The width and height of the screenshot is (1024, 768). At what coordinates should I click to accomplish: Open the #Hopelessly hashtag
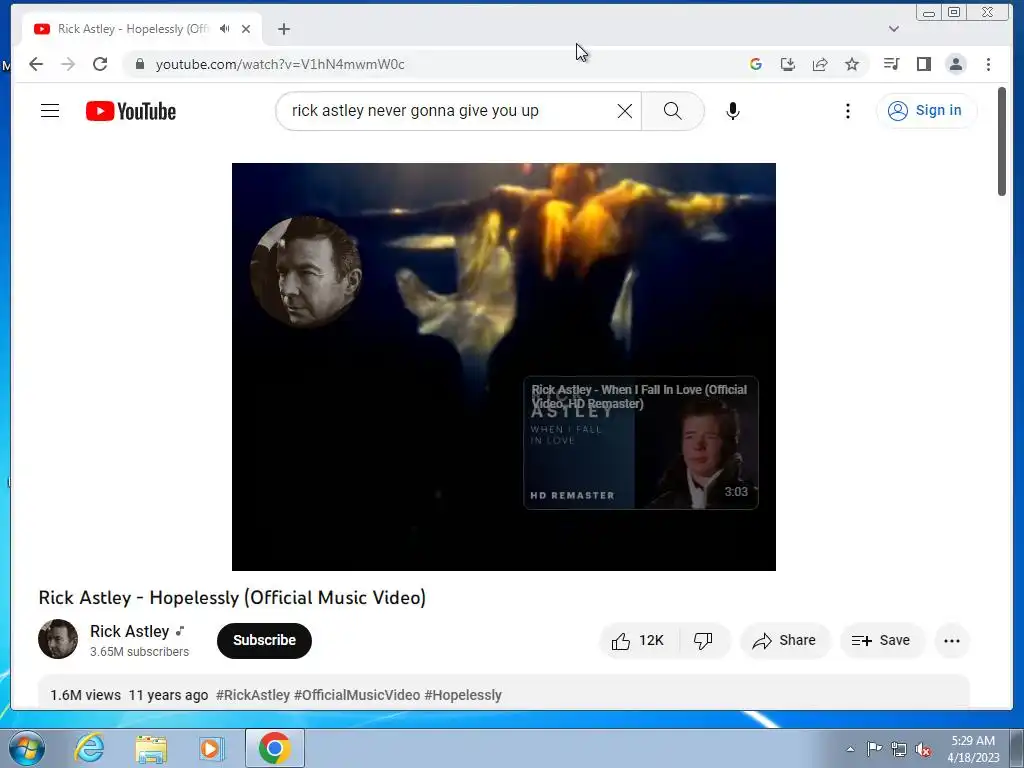[463, 695]
